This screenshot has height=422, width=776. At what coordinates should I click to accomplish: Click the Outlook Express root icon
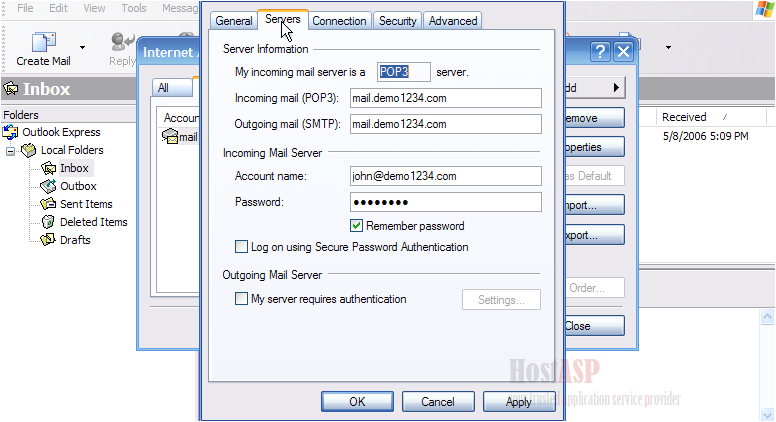tap(10, 132)
